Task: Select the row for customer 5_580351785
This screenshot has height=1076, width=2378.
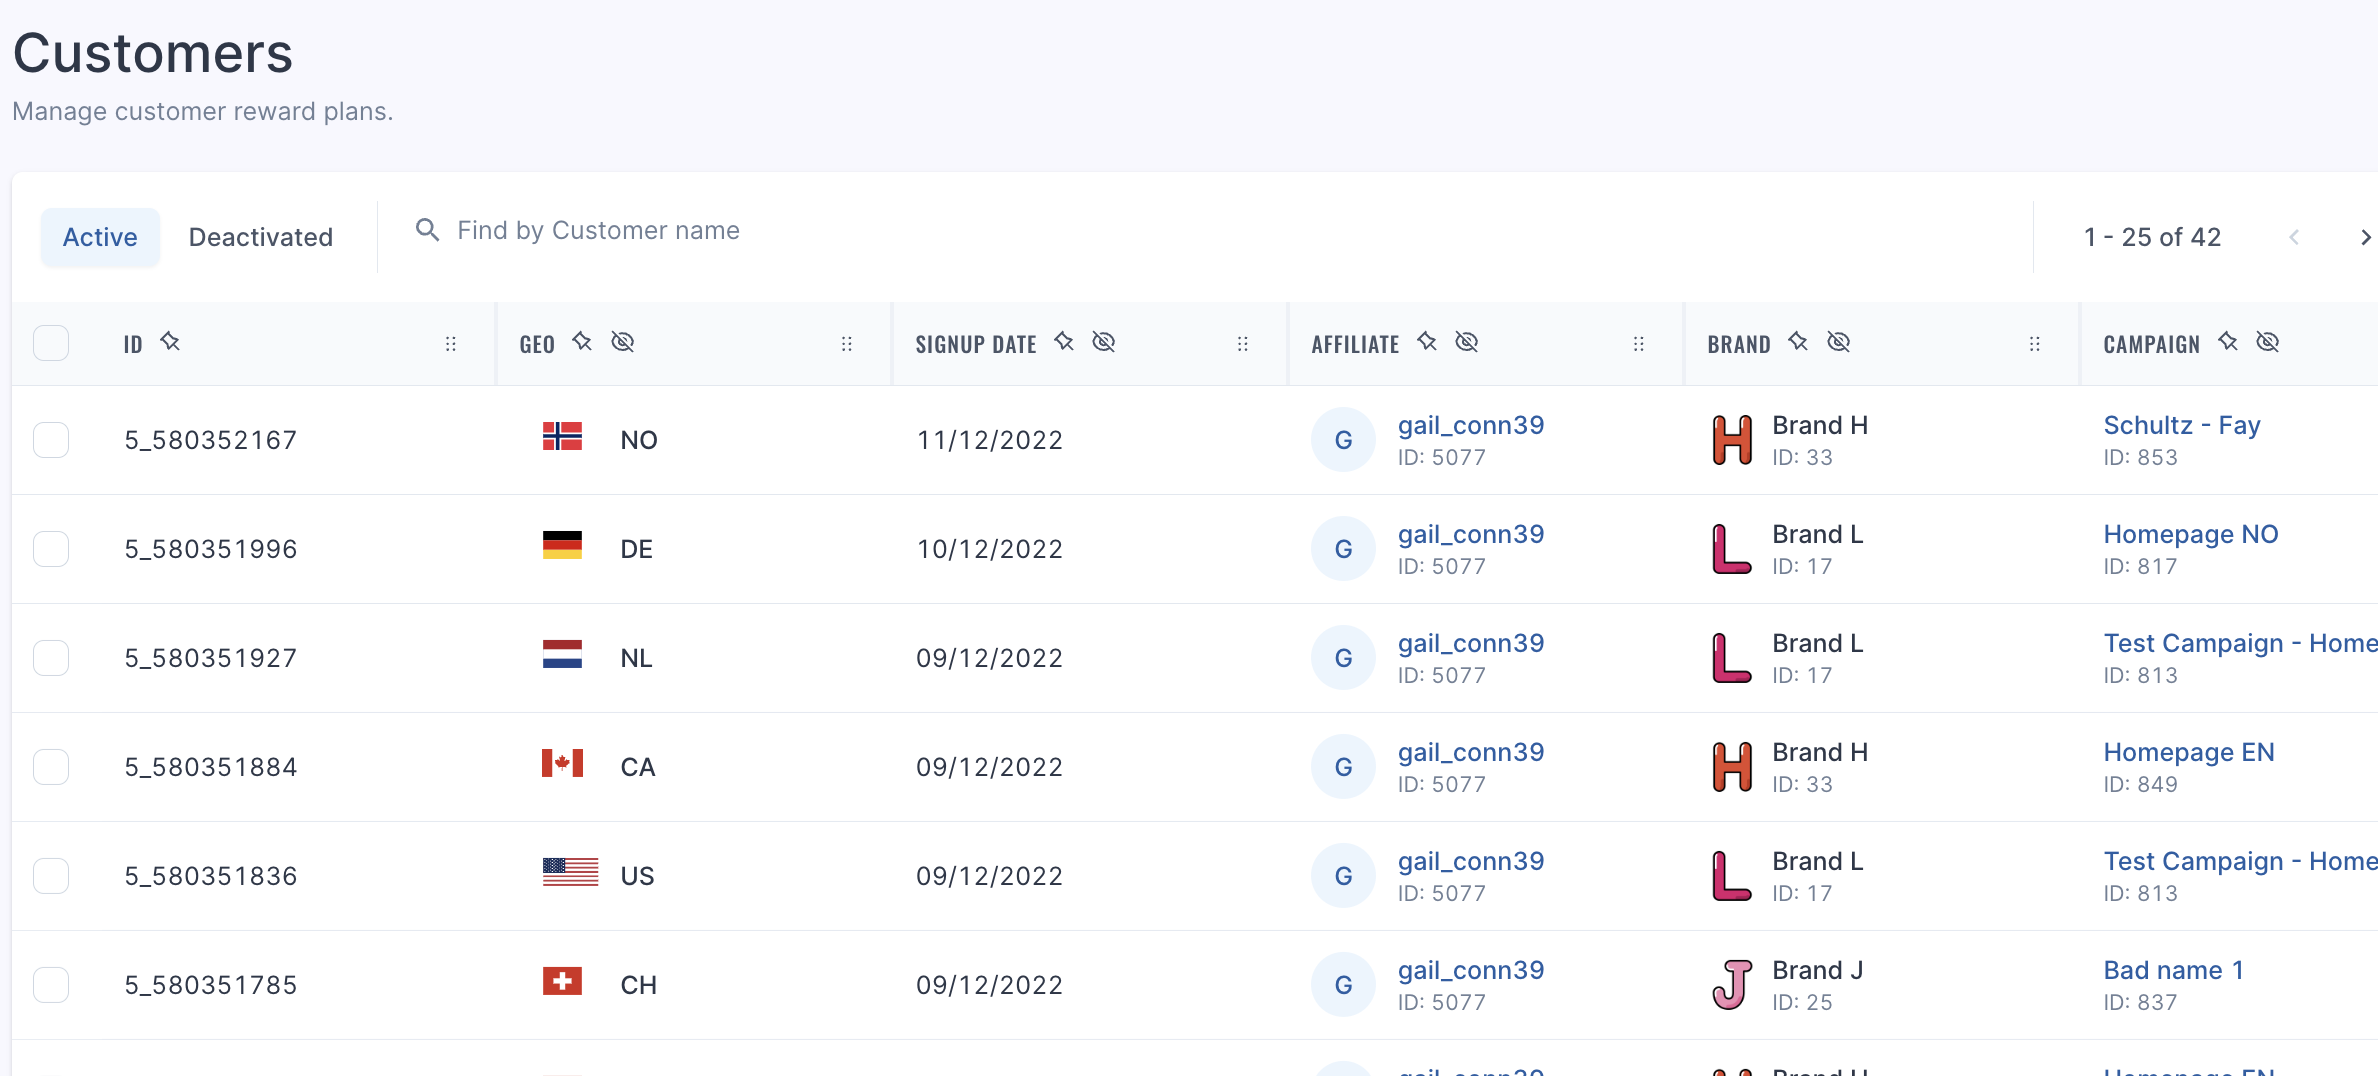Action: [51, 985]
